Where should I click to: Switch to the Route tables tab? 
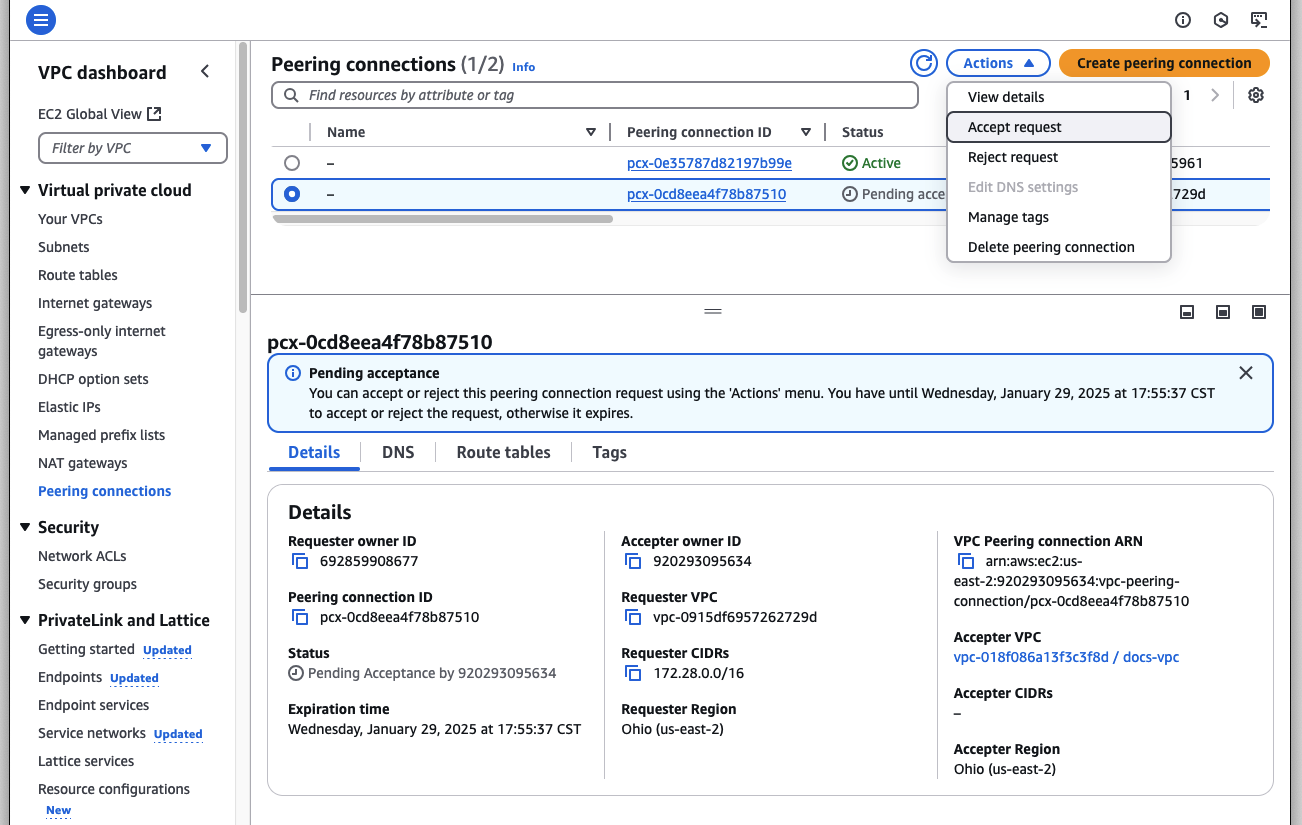[x=503, y=452]
